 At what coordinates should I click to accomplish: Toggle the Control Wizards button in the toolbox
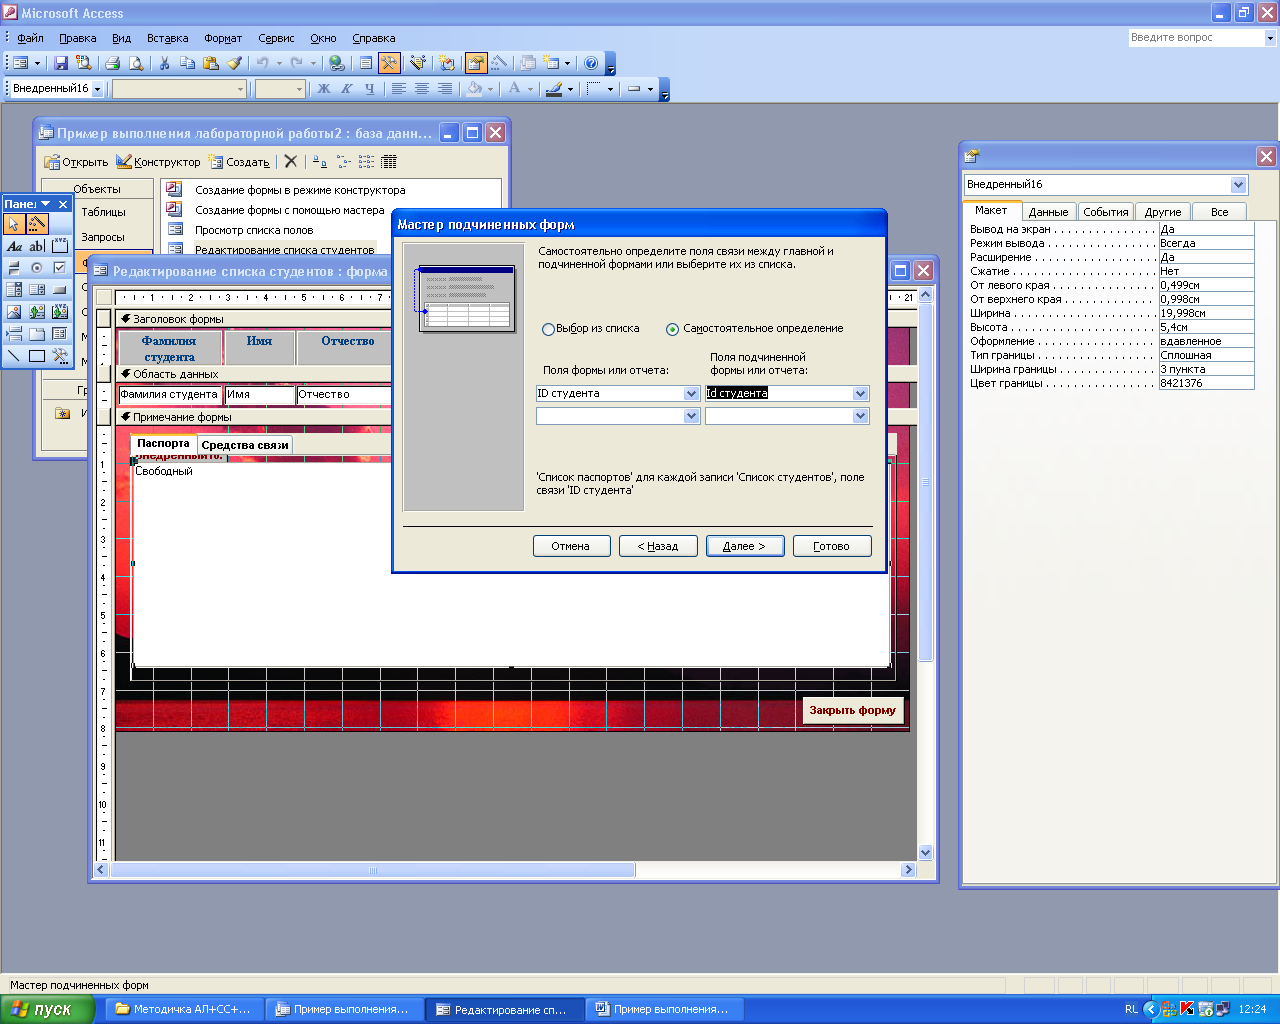coord(37,224)
